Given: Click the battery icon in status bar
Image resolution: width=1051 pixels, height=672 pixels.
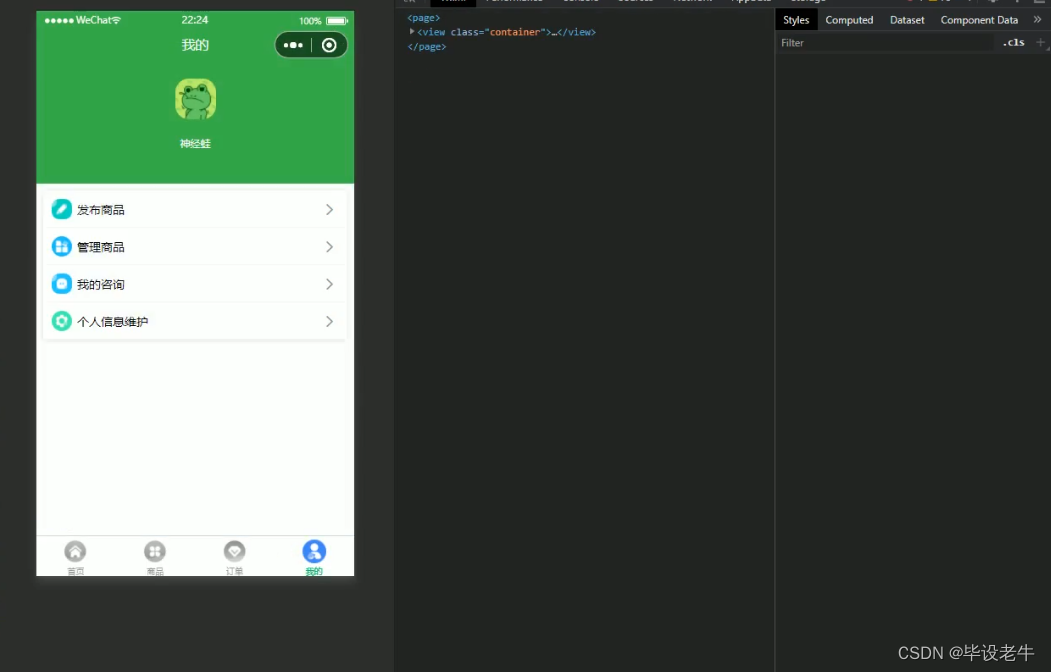Looking at the screenshot, I should click(336, 21).
